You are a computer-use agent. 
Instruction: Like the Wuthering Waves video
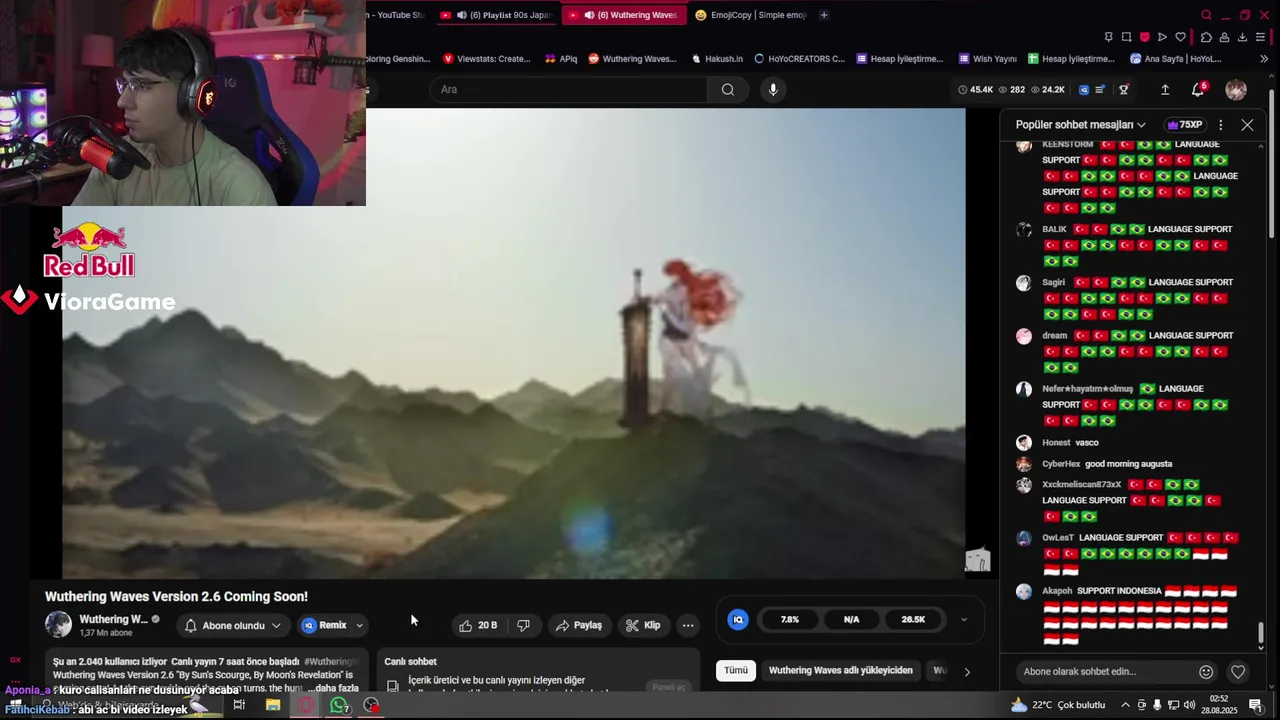coord(478,625)
